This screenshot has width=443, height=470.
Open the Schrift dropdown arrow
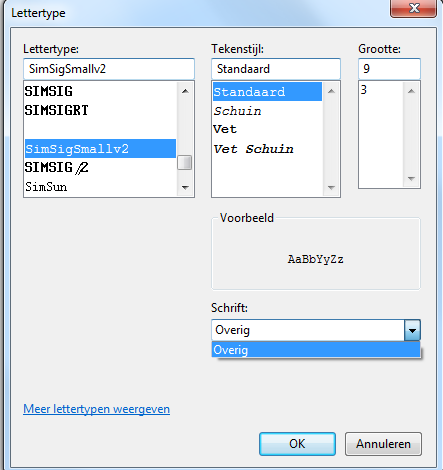click(412, 330)
